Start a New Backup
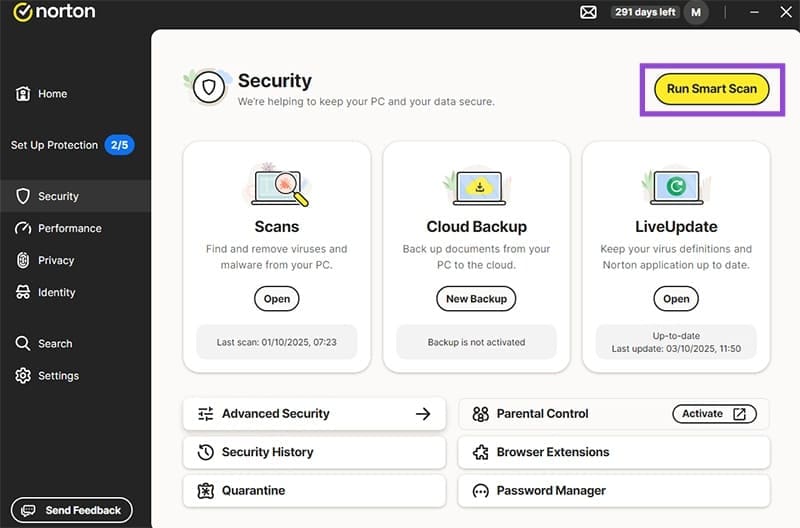 point(476,298)
